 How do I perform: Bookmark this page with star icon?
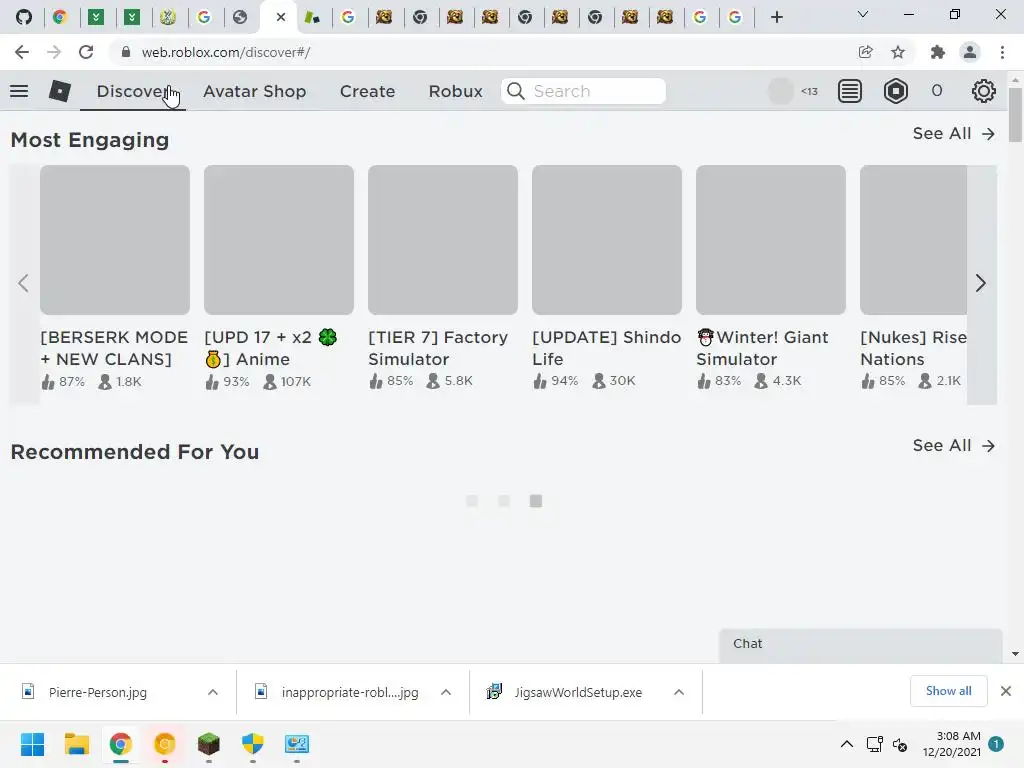coord(898,52)
